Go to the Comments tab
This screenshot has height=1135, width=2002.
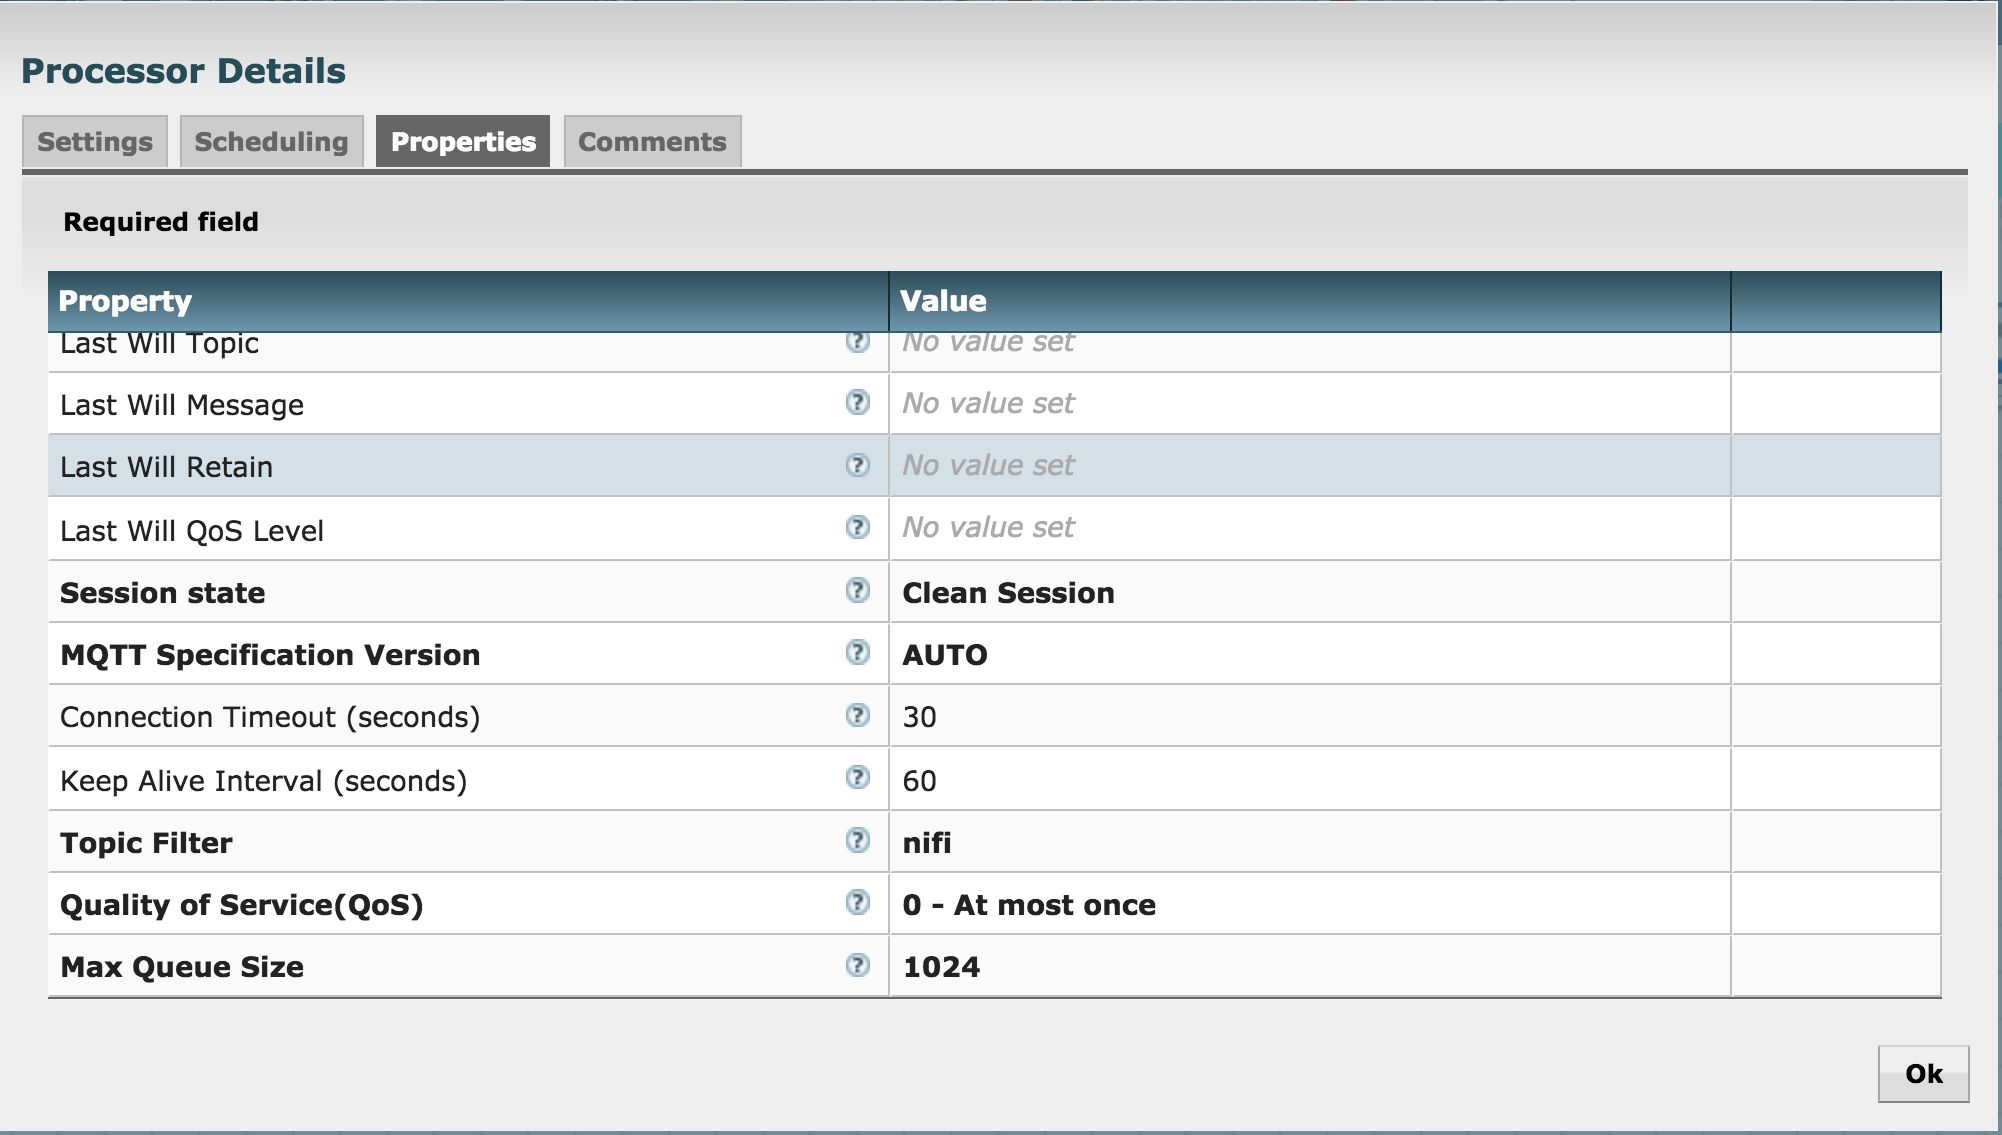click(652, 142)
